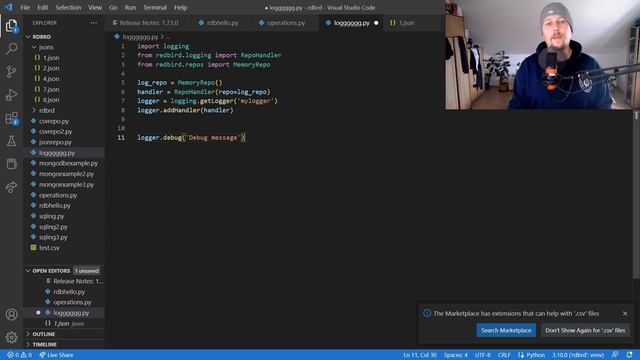Click the feedback icon in status bar
The height and width of the screenshot is (360, 640).
click(615, 355)
